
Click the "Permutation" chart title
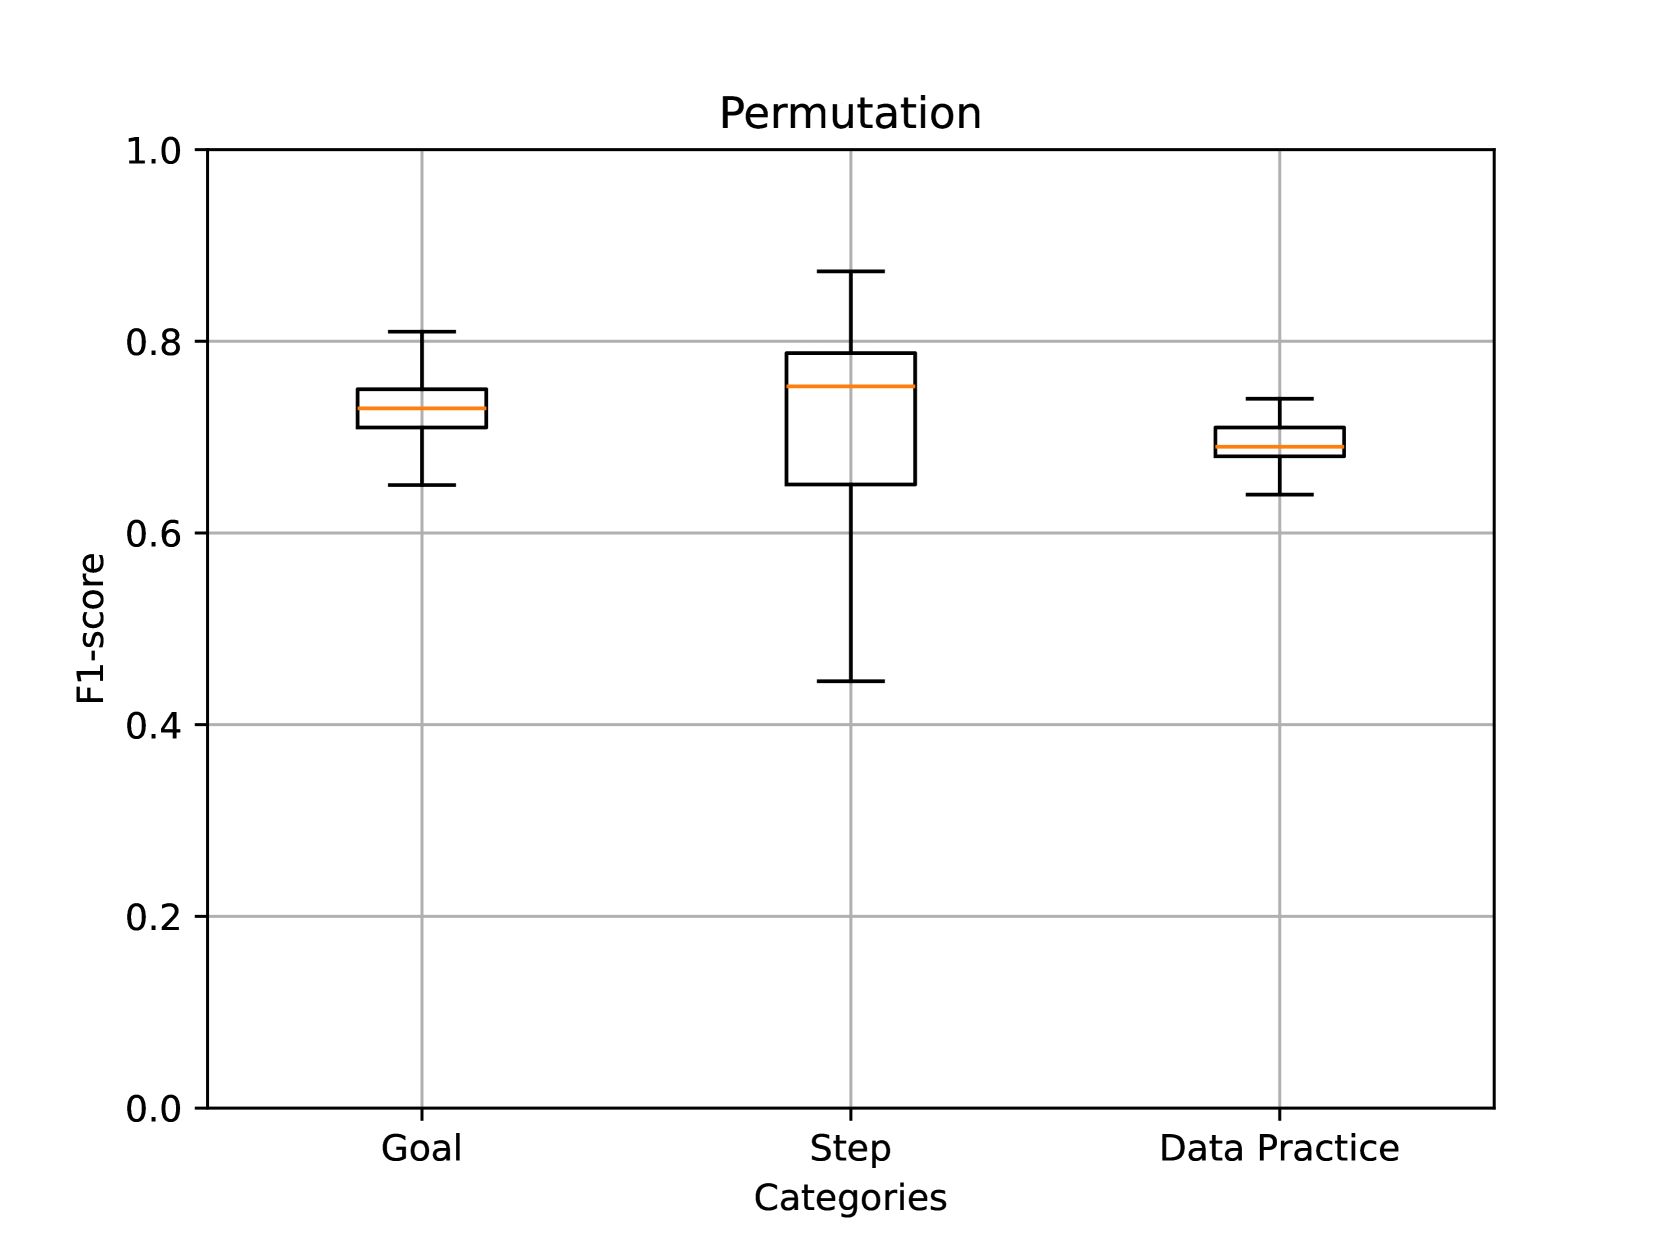[850, 113]
